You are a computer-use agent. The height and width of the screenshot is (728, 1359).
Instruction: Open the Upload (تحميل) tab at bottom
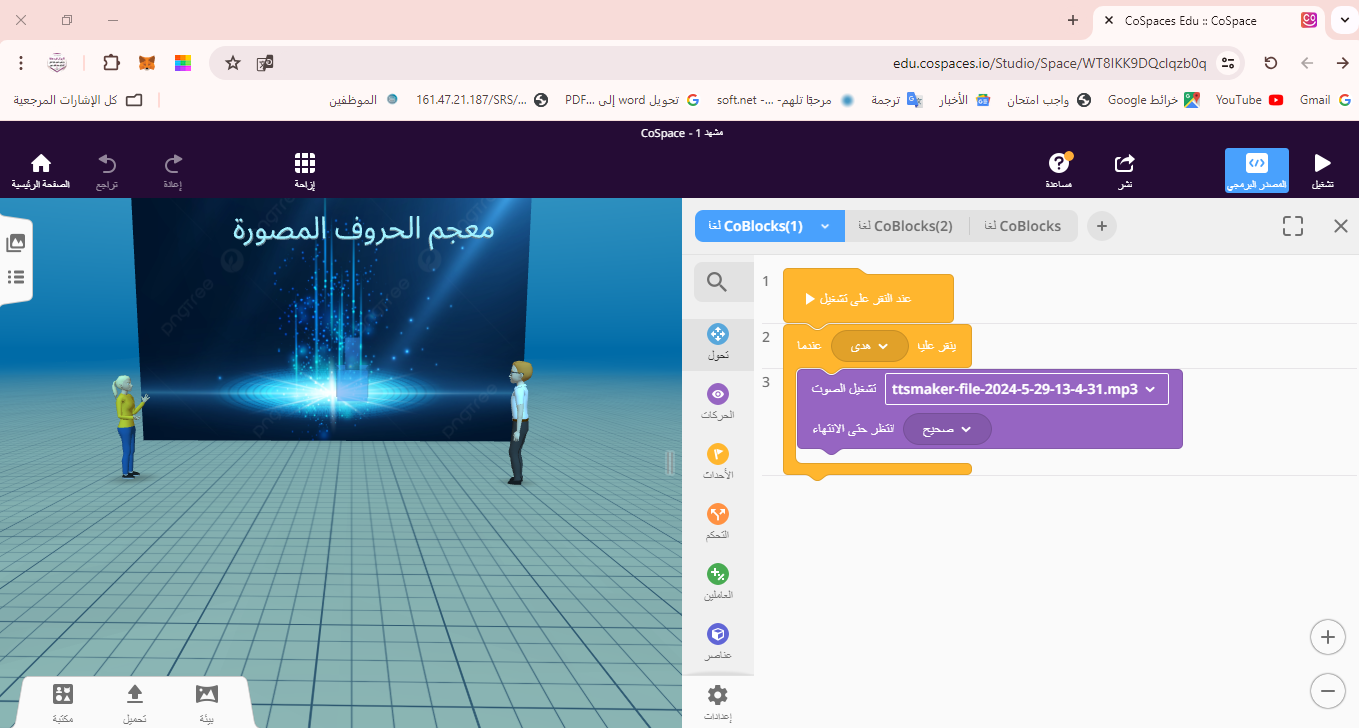click(x=135, y=704)
